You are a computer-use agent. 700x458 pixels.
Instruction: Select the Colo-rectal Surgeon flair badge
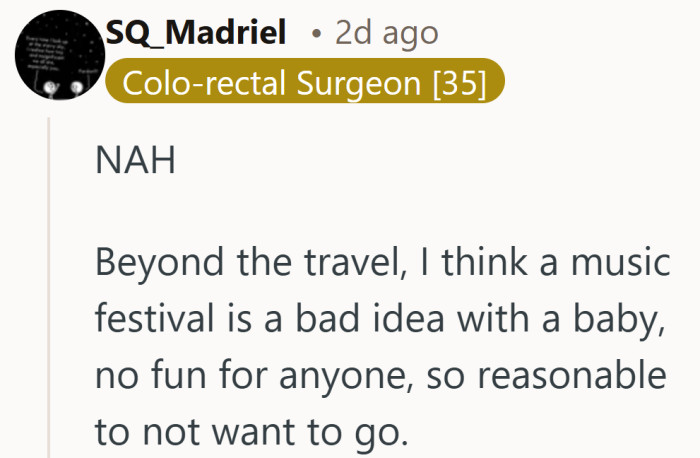tap(304, 84)
